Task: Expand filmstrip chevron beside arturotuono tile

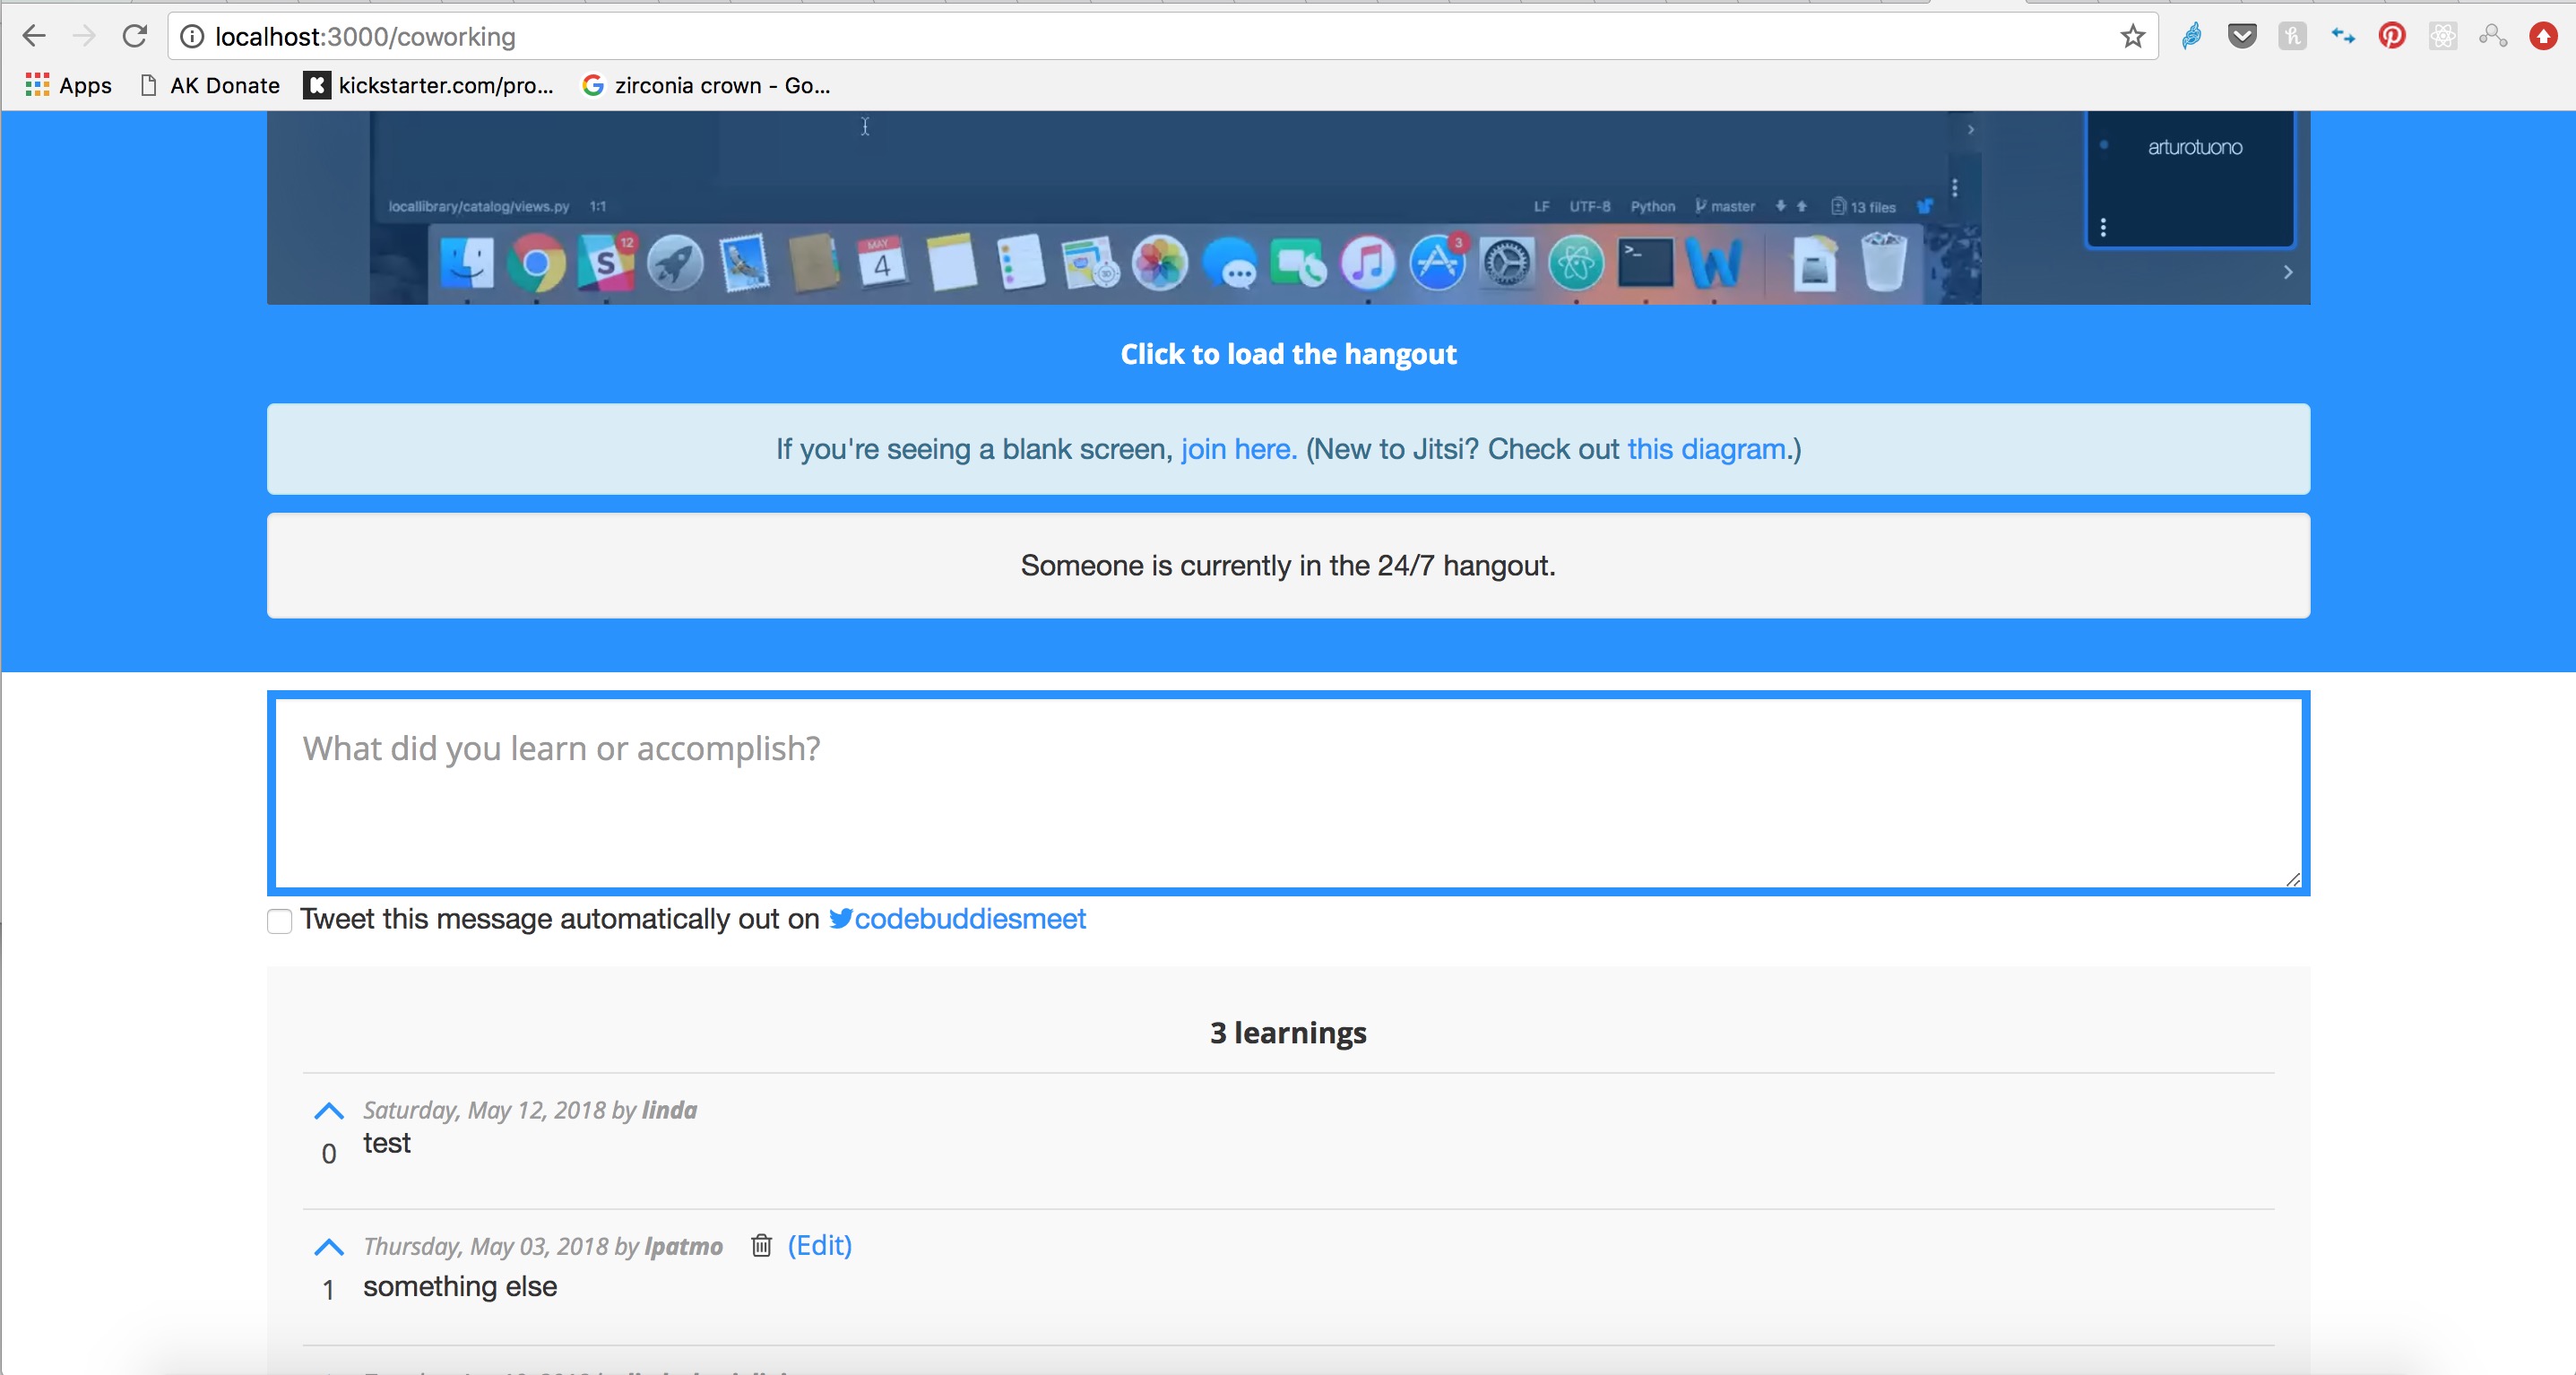Action: (x=2287, y=272)
